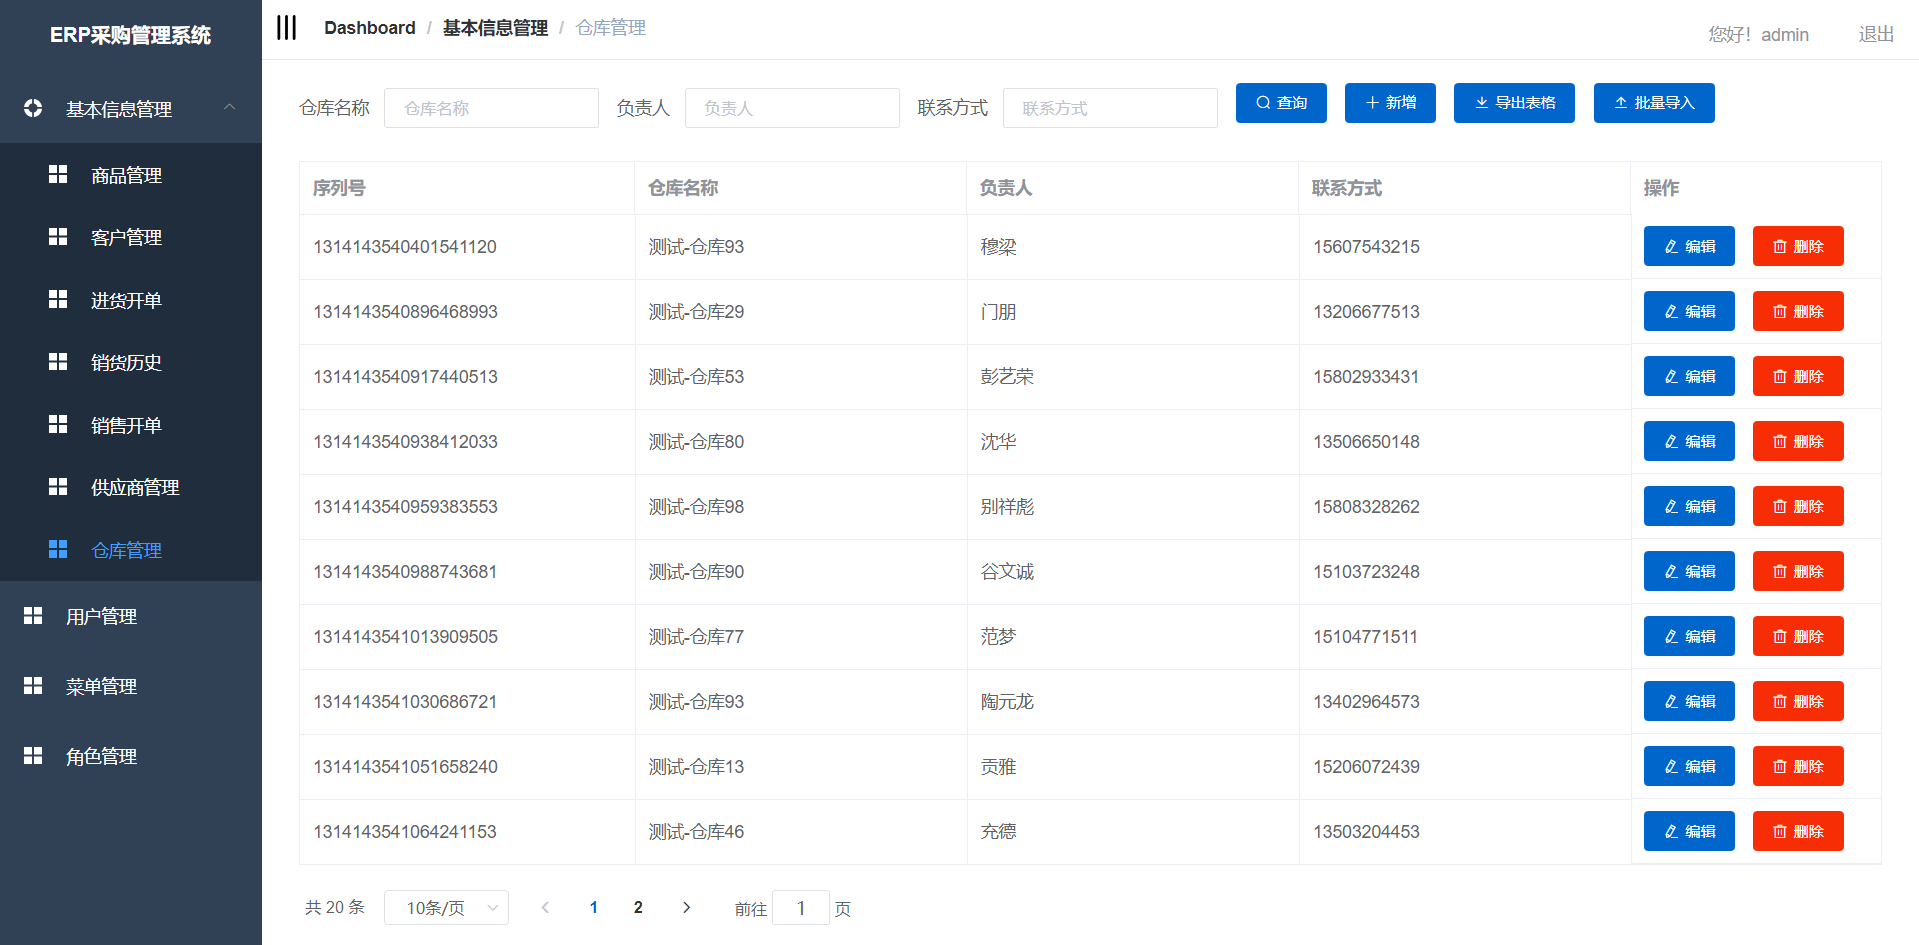Edit the row for 穆梁
Image resolution: width=1919 pixels, height=945 pixels.
click(x=1689, y=246)
